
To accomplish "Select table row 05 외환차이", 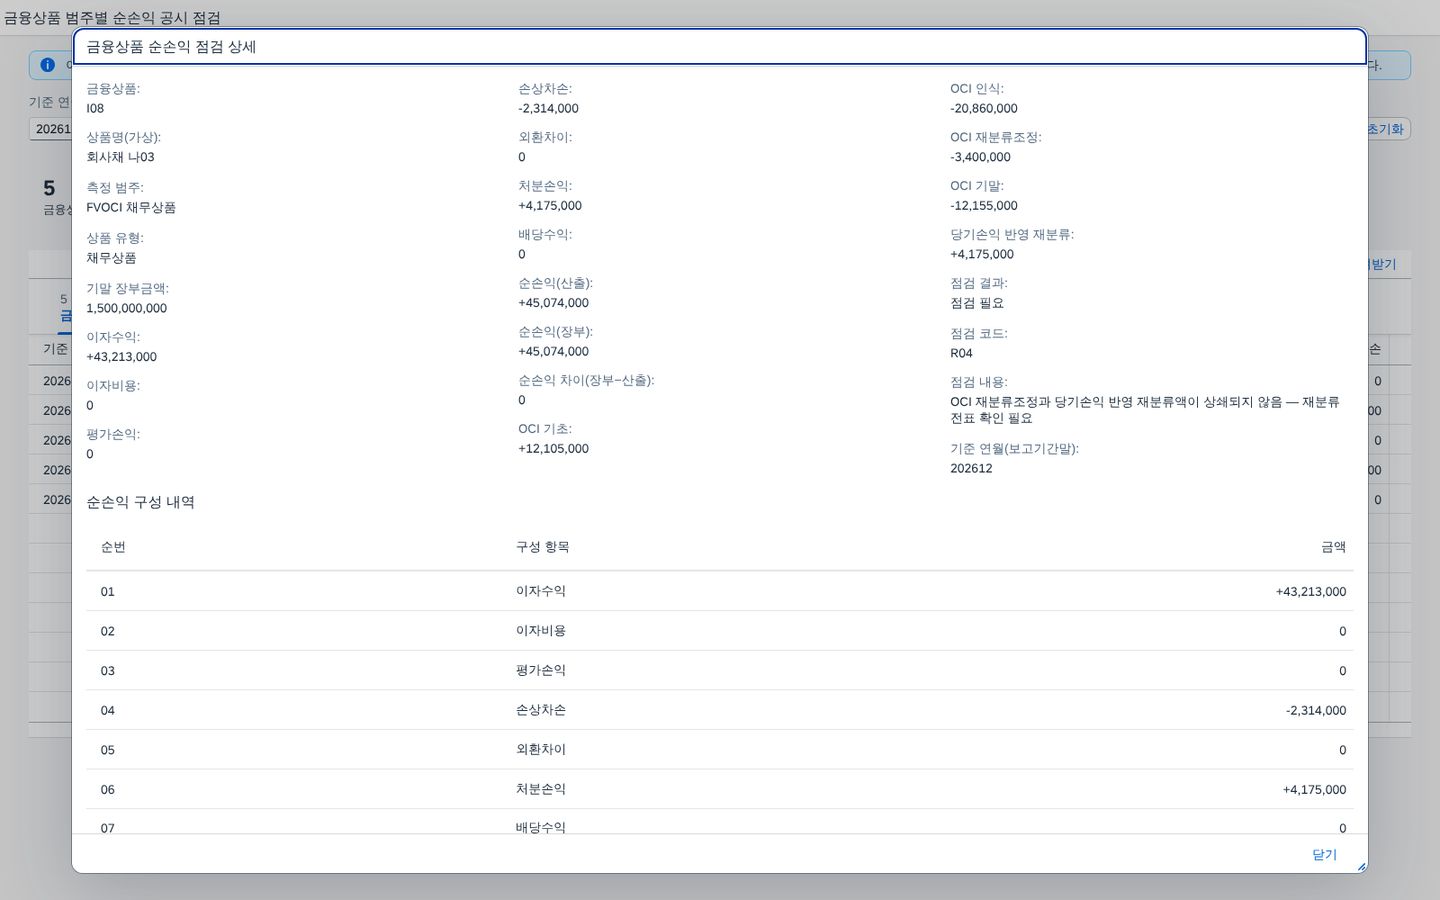I will tap(720, 749).
